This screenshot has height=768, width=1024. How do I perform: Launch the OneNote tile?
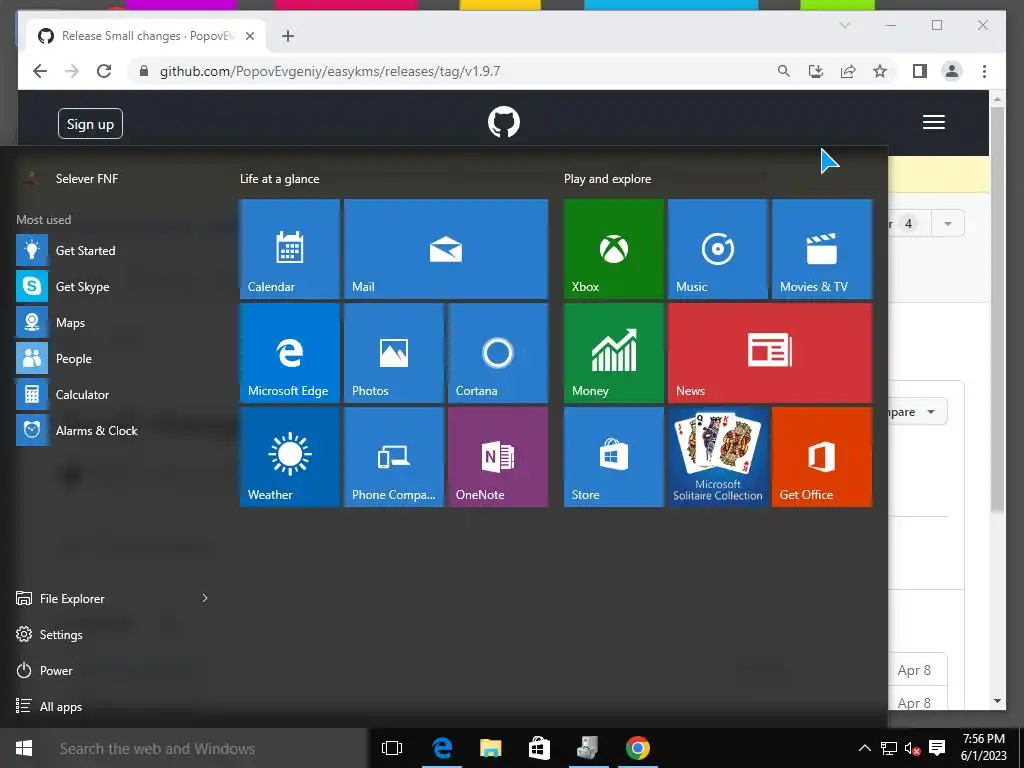click(498, 456)
